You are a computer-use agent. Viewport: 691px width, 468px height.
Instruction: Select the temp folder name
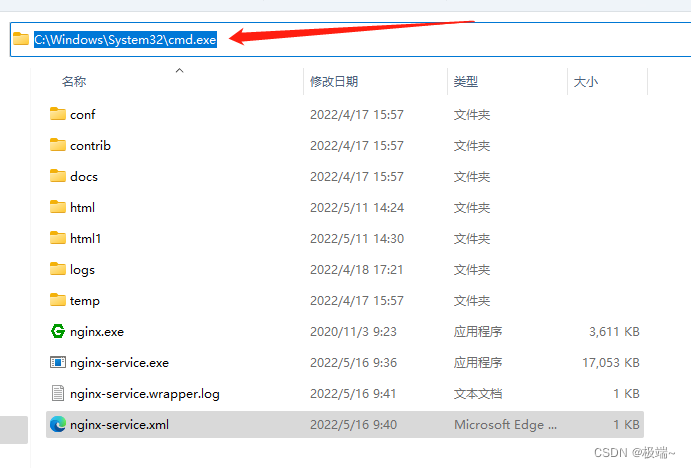point(85,301)
